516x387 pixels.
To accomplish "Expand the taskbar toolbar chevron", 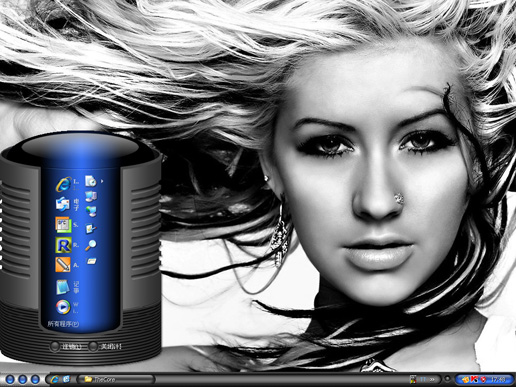I will [432, 379].
